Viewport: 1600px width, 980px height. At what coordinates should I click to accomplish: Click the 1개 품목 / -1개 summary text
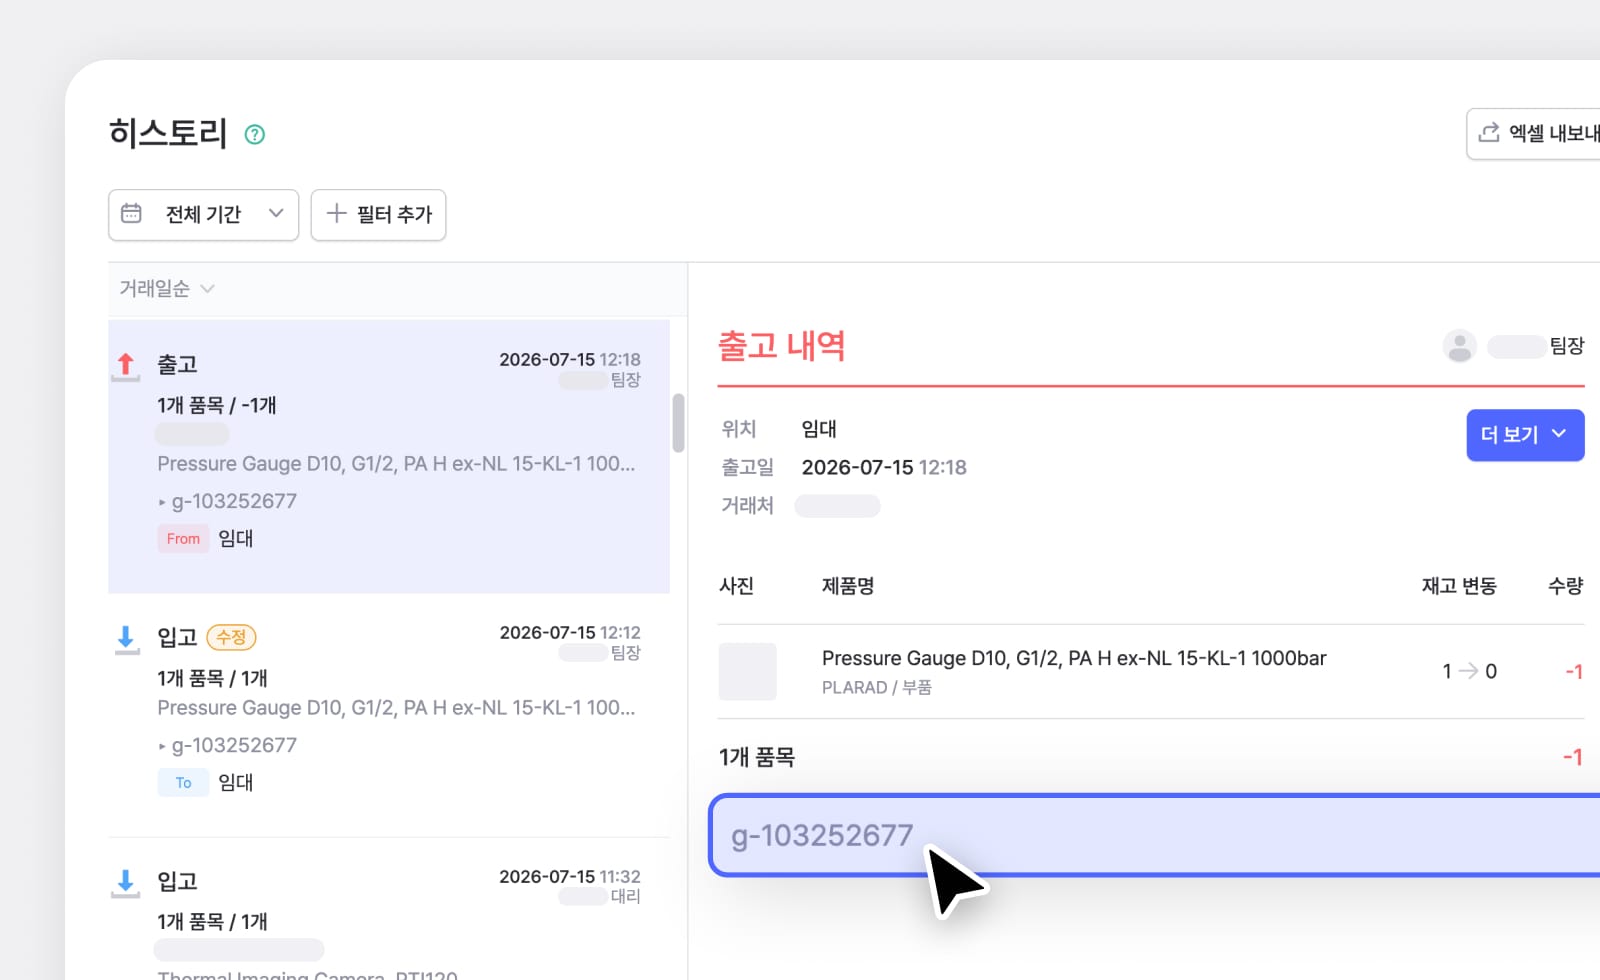[217, 405]
